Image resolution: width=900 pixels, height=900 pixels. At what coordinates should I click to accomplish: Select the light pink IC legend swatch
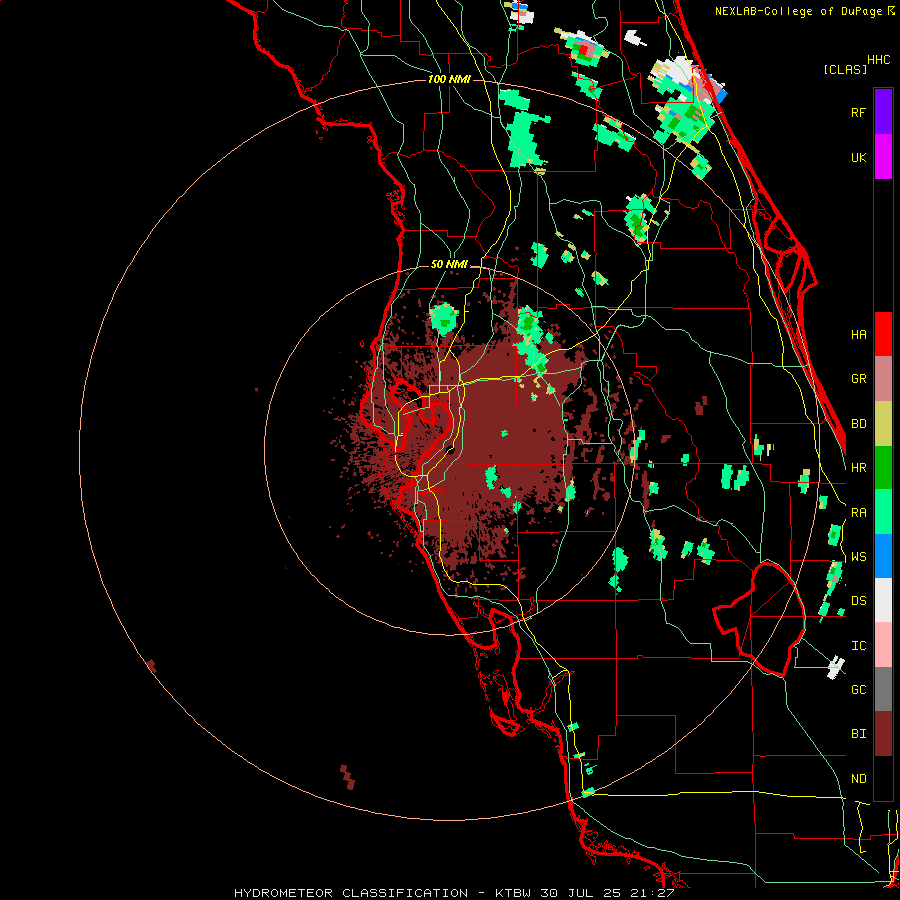(x=883, y=645)
